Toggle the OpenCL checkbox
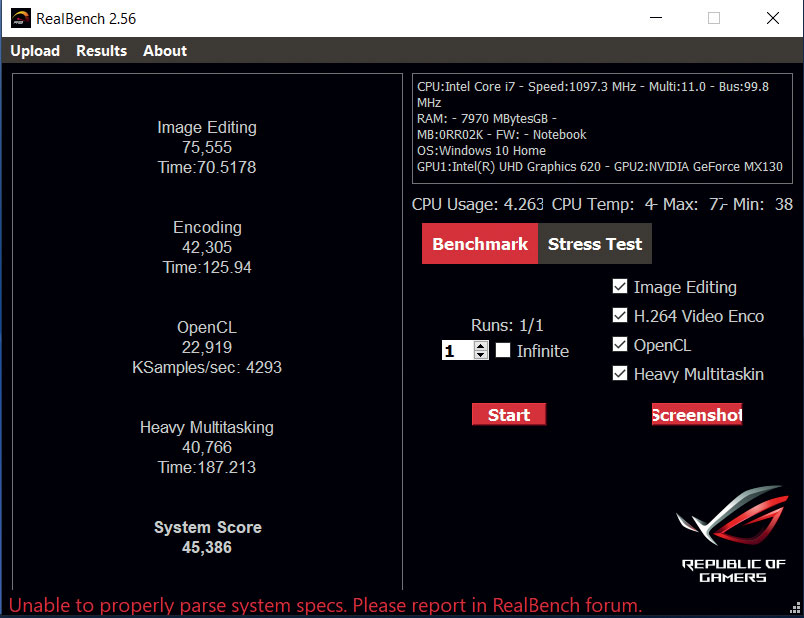This screenshot has height=618, width=804. coord(620,345)
